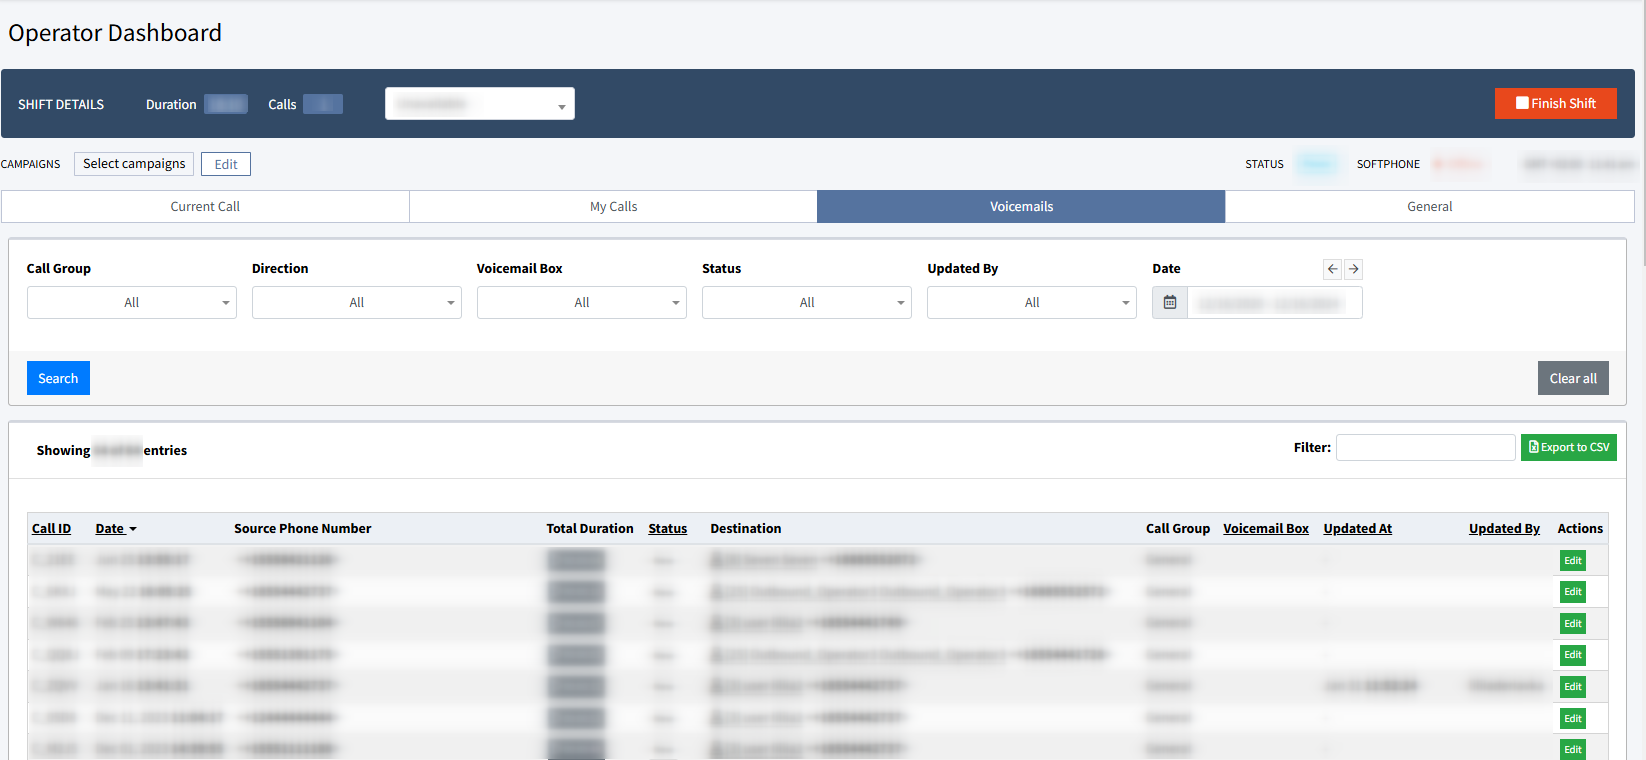Image resolution: width=1646 pixels, height=760 pixels.
Task: Switch to the Current Call tab
Action: pos(205,207)
